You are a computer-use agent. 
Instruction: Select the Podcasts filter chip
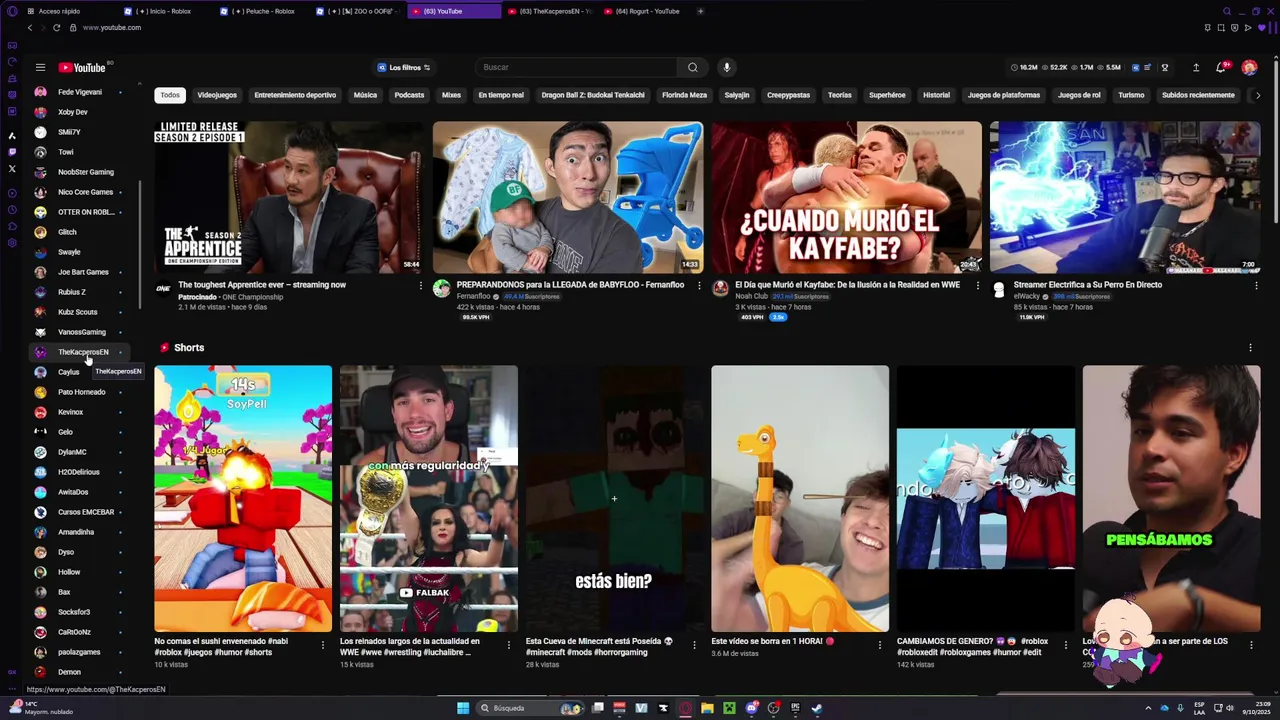click(409, 95)
